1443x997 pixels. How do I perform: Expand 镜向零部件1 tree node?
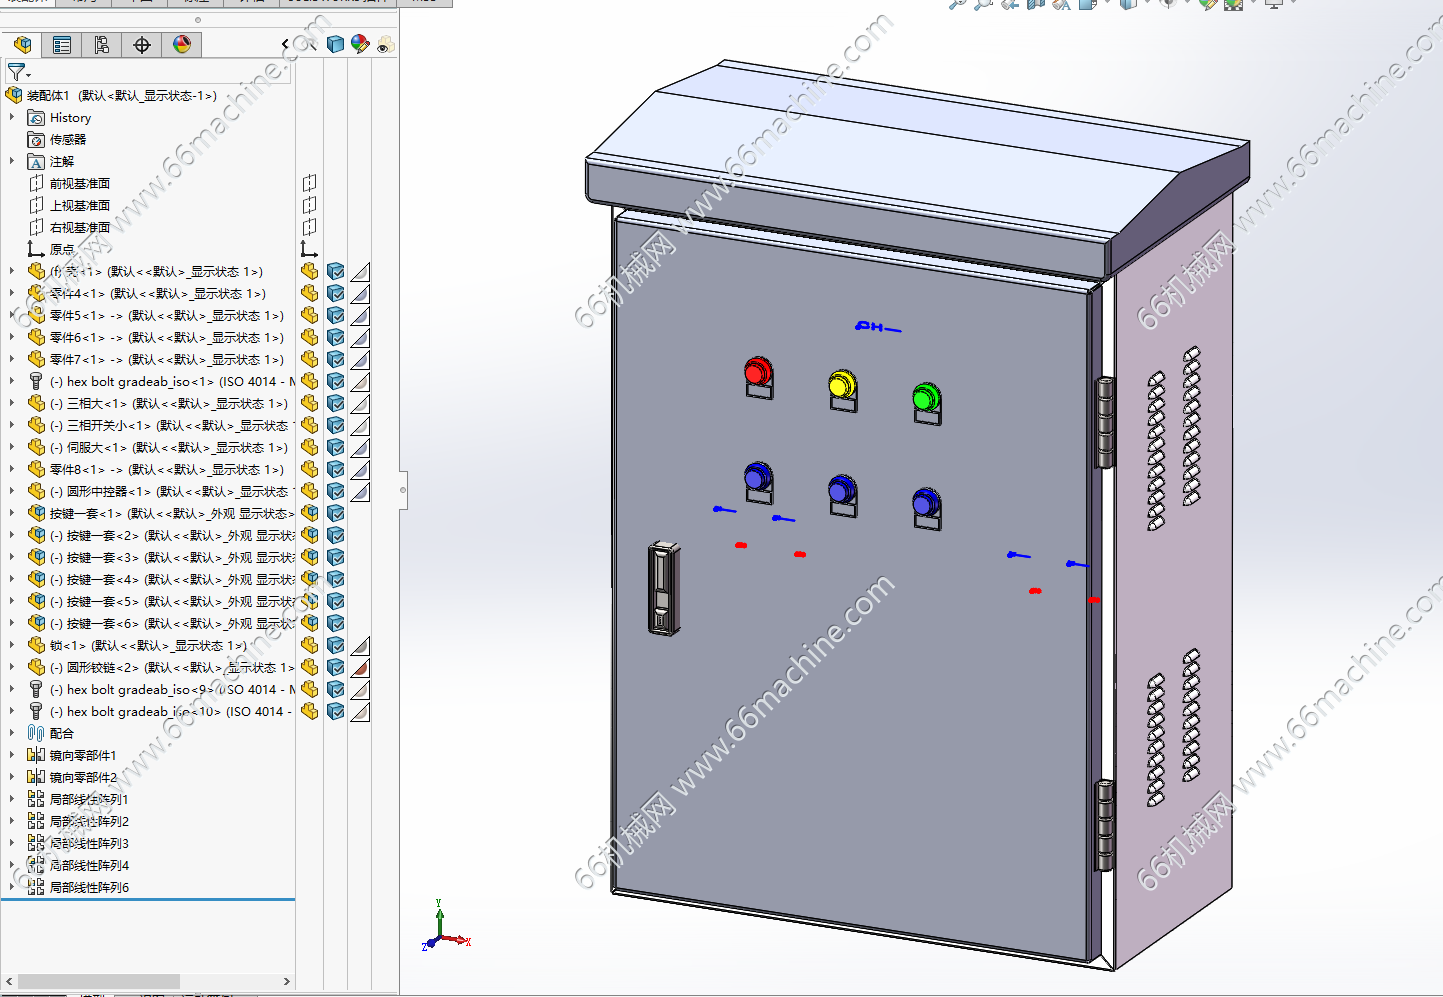[12, 755]
